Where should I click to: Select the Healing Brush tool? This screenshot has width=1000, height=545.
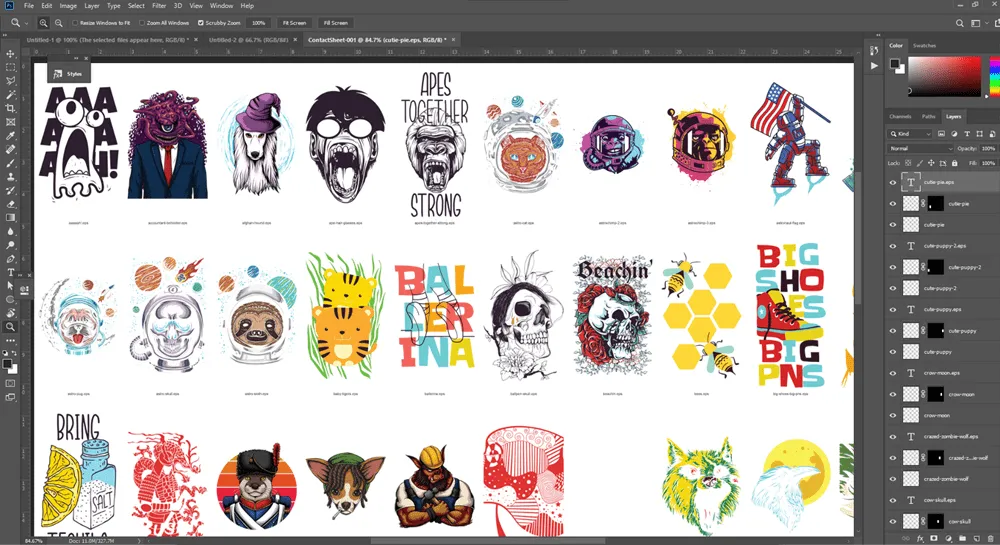(x=10, y=149)
